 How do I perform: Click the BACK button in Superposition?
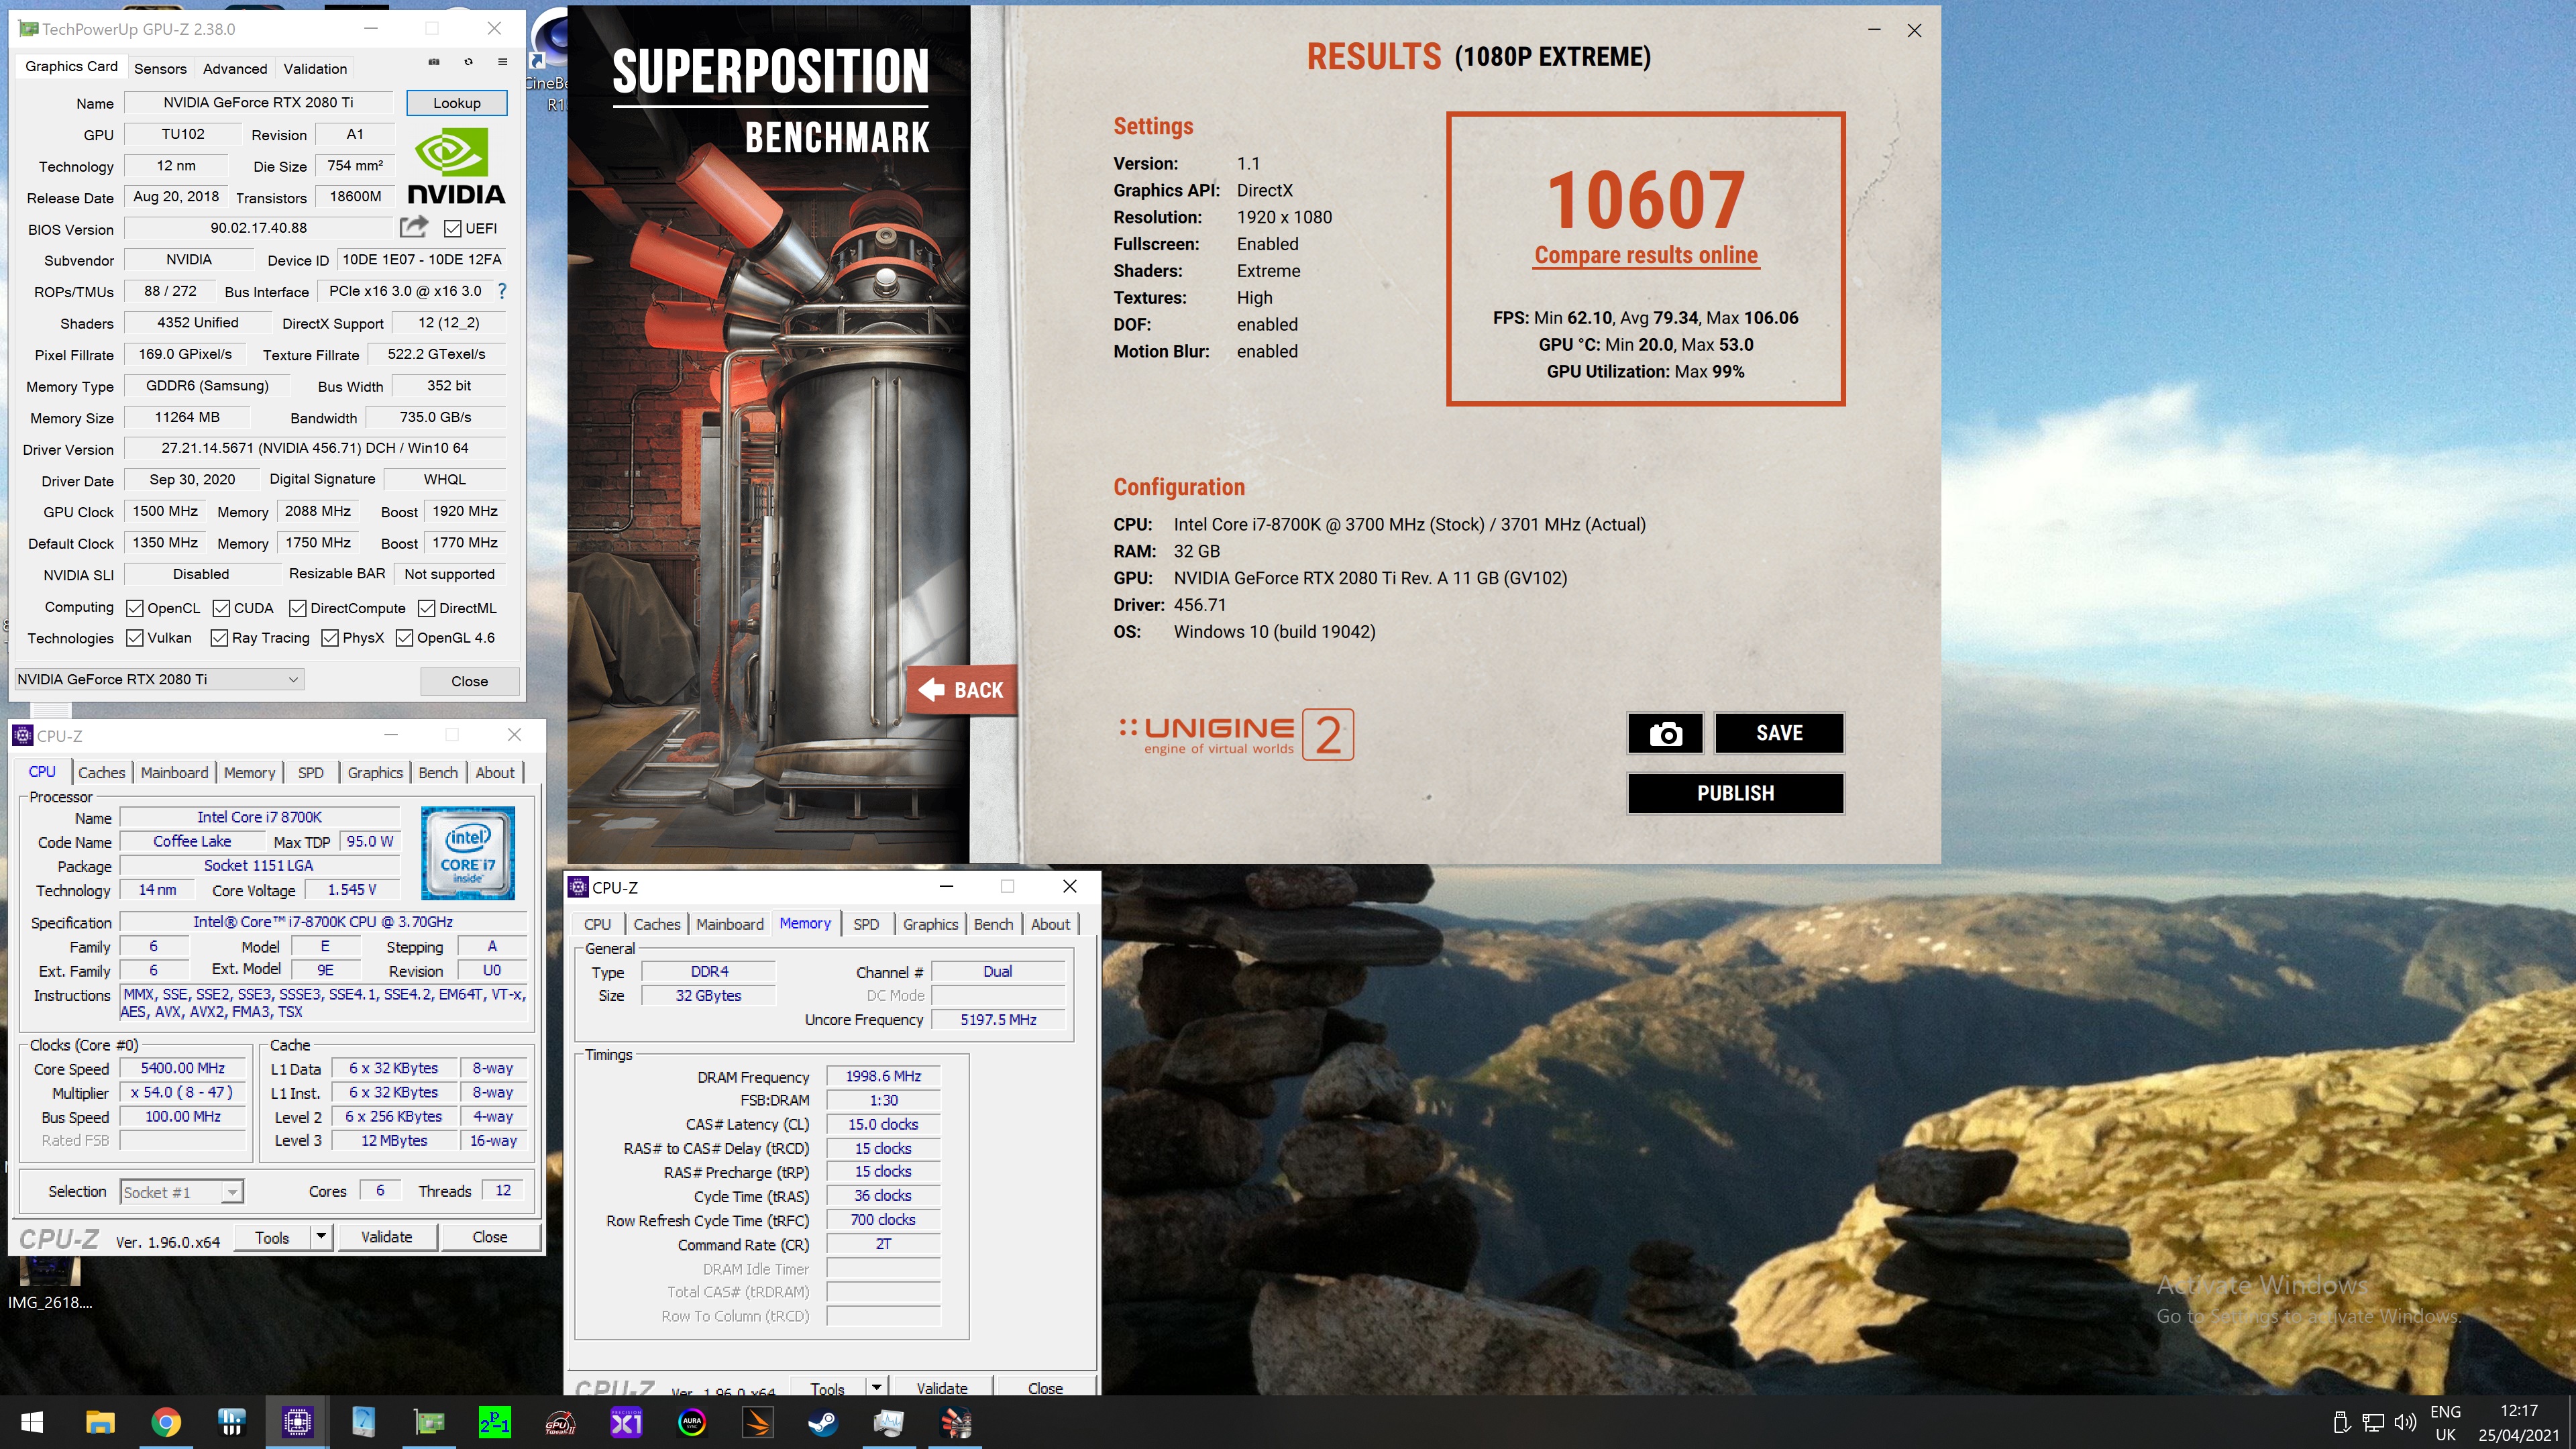961,690
